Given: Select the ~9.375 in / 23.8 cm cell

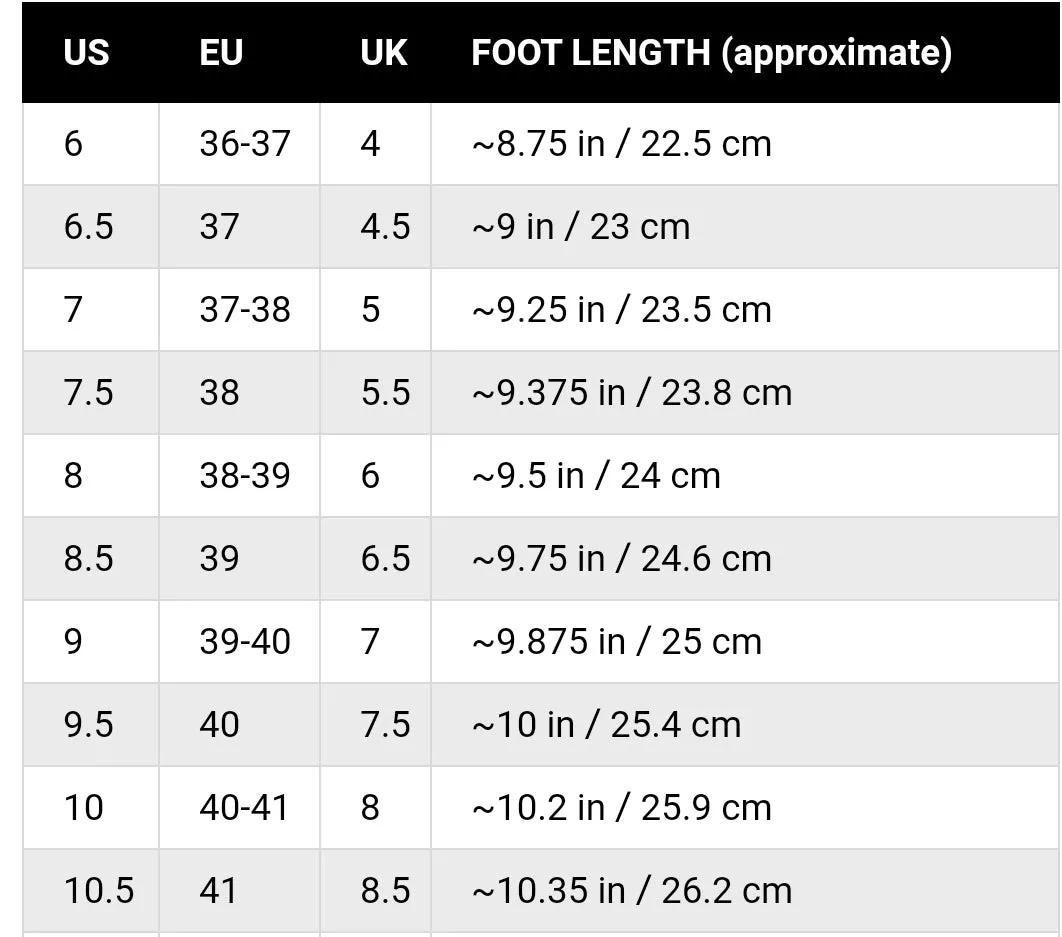Looking at the screenshot, I should click(745, 392).
